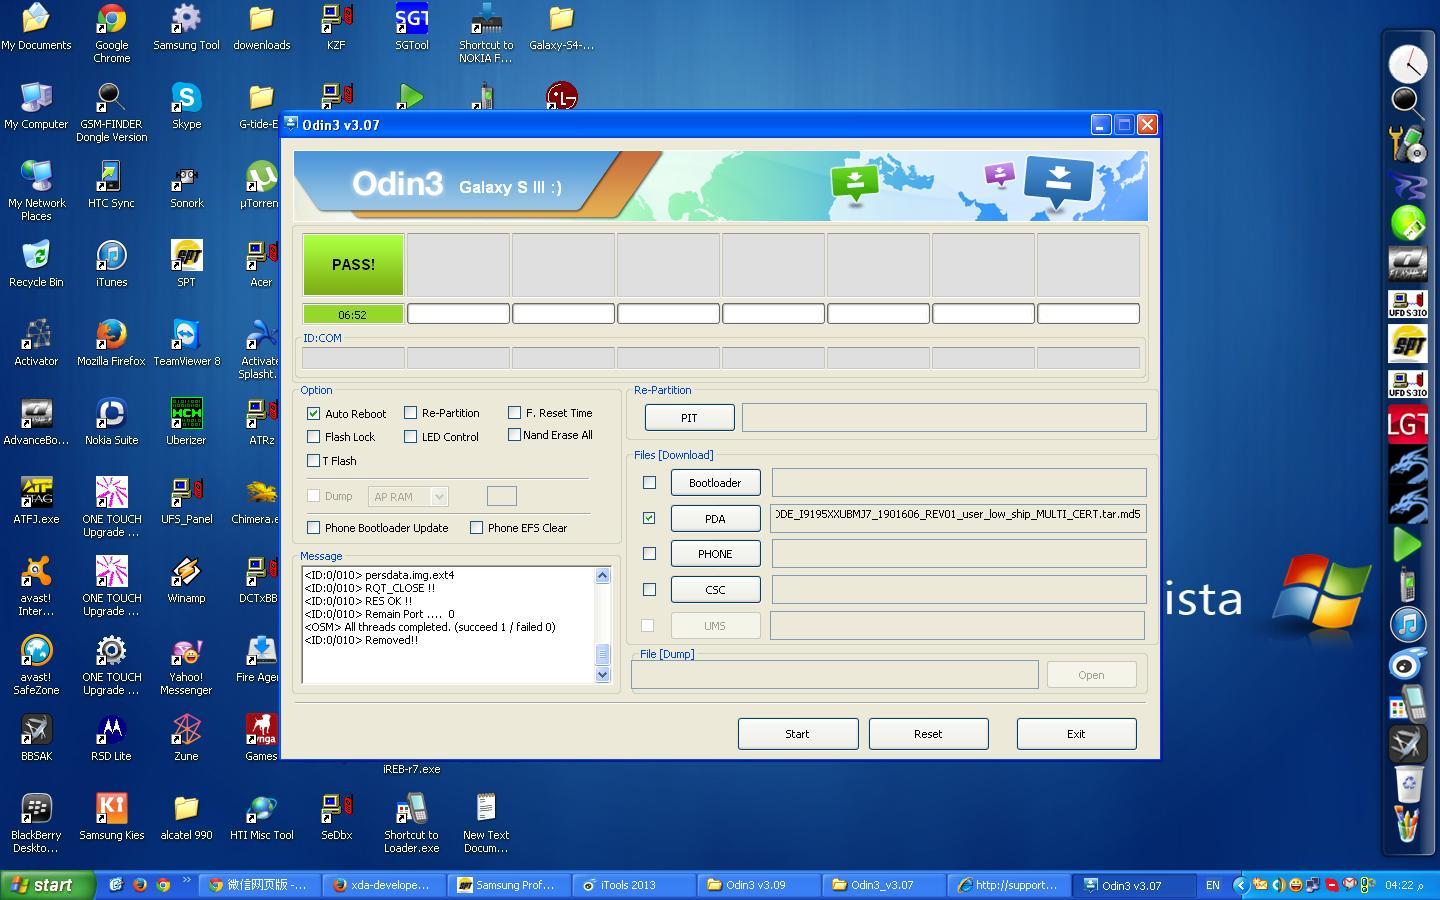The height and width of the screenshot is (900, 1440).
Task: Open the TeamViewer 8 desktop icon
Action: click(186, 343)
